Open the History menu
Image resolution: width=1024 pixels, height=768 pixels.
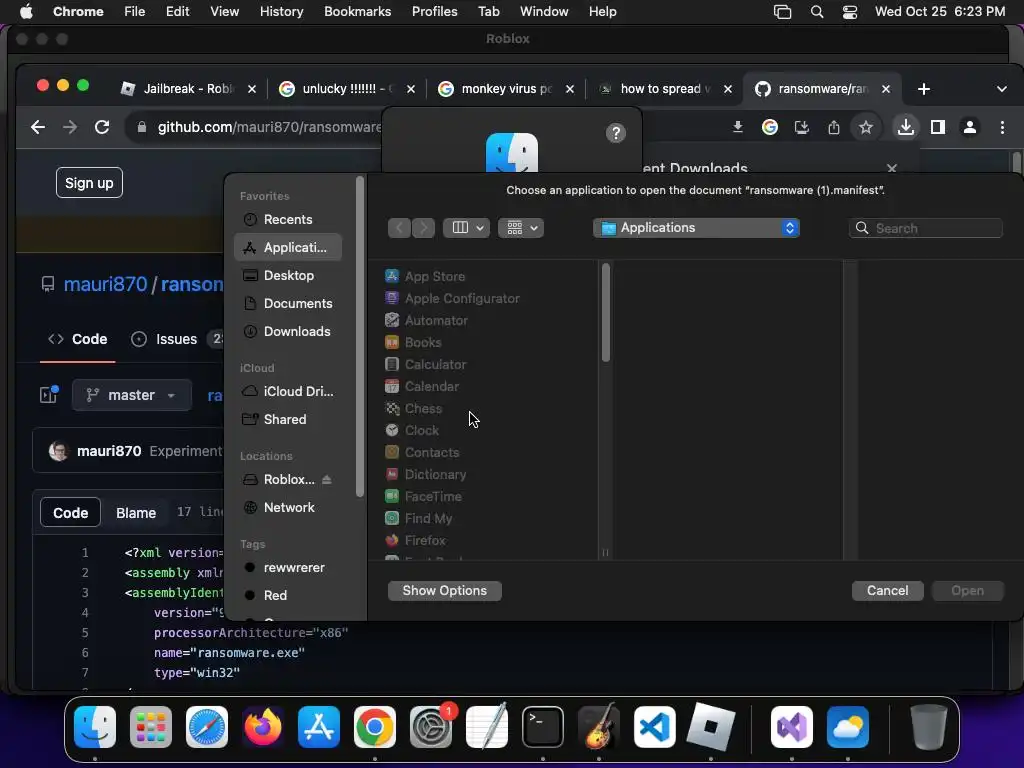281,12
